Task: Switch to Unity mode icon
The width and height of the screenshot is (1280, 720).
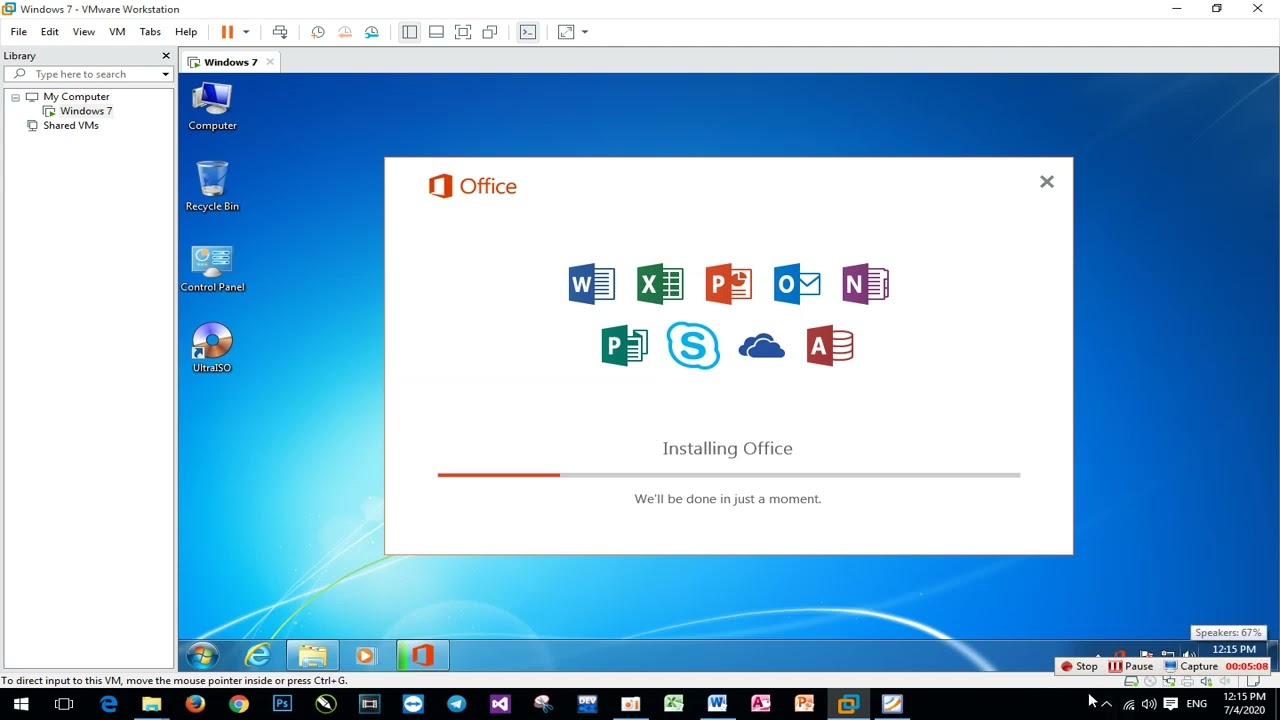Action: click(x=490, y=32)
